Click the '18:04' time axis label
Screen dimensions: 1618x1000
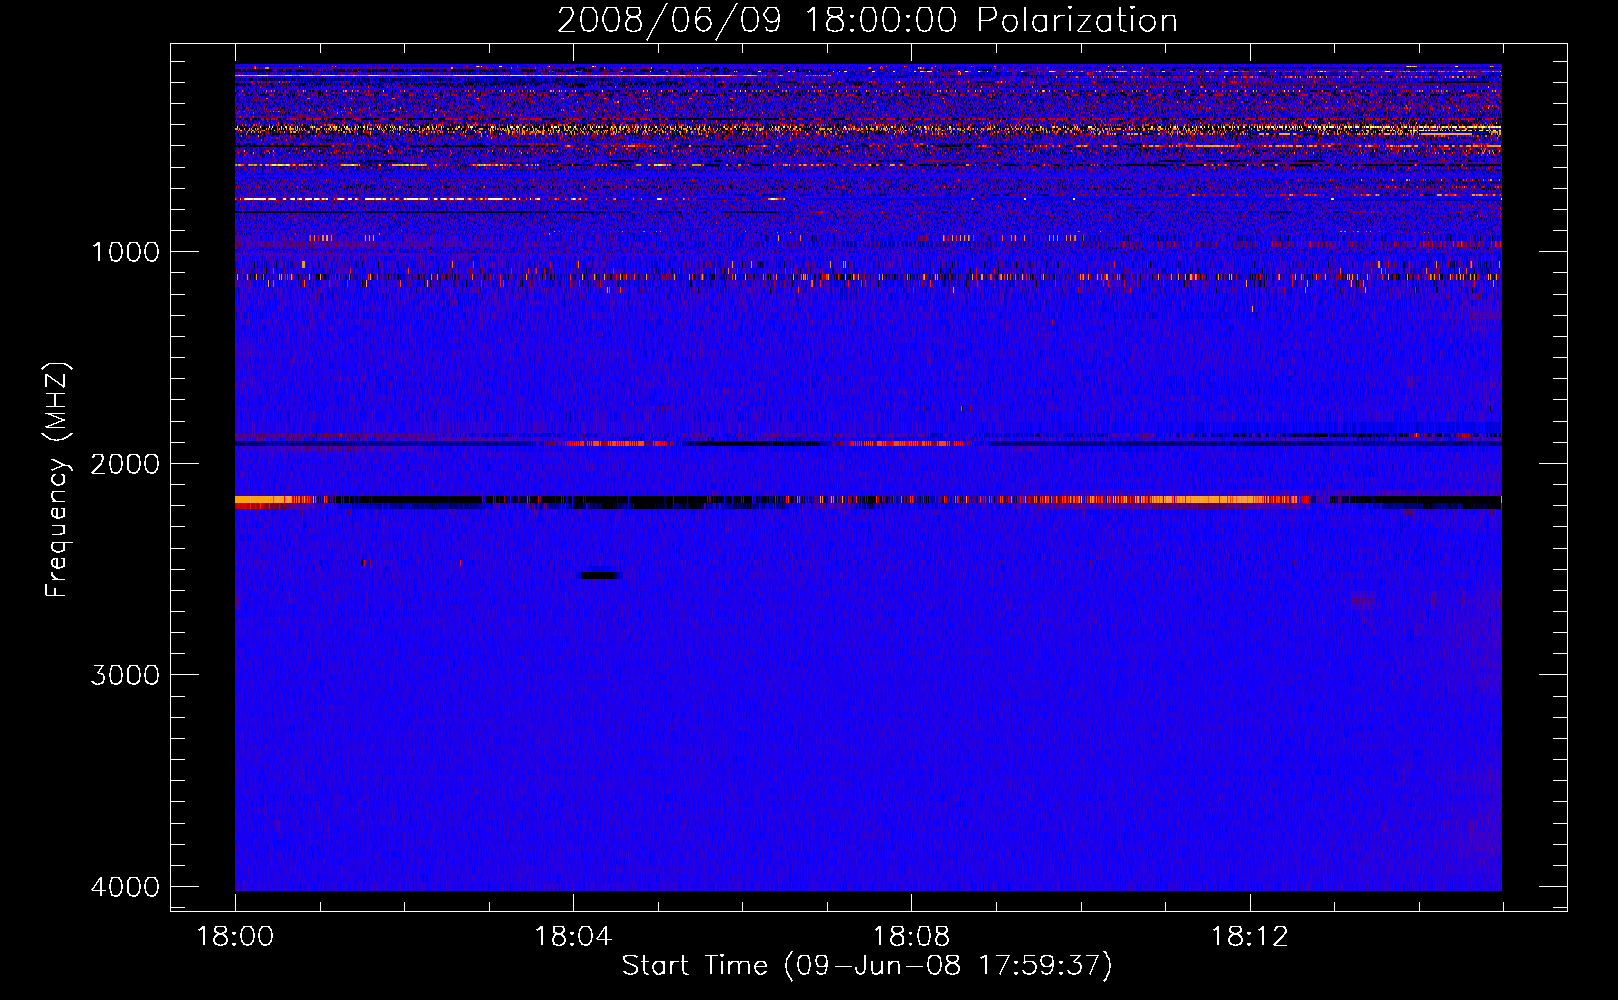coord(573,937)
